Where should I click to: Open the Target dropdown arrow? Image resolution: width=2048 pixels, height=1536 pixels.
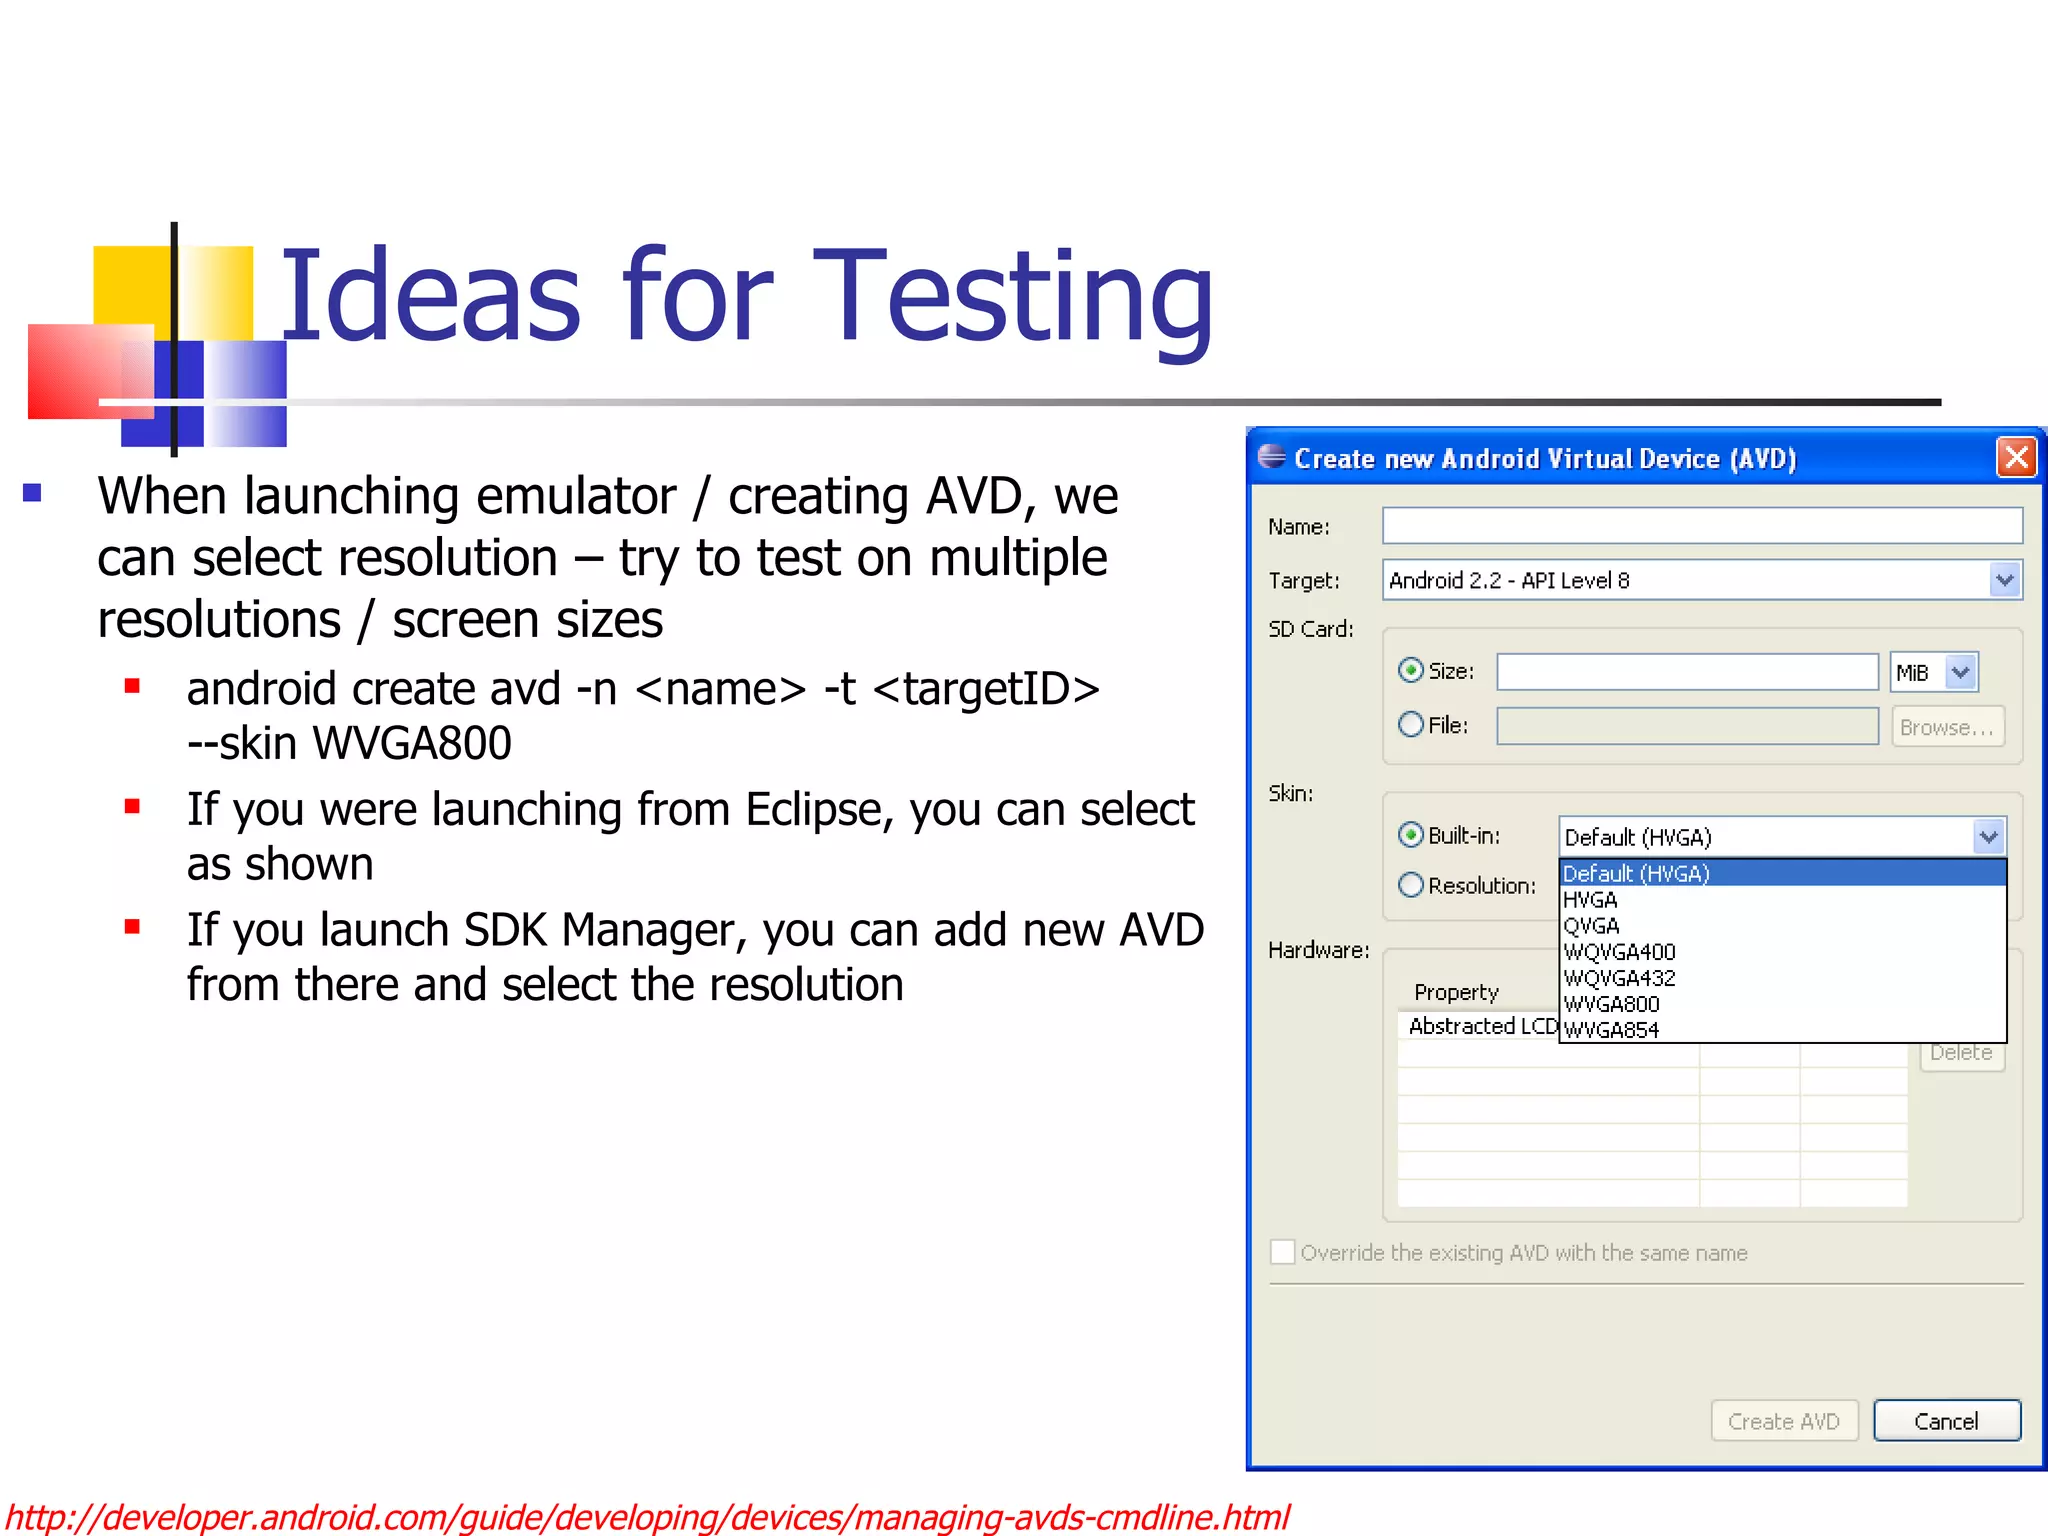click(2004, 580)
